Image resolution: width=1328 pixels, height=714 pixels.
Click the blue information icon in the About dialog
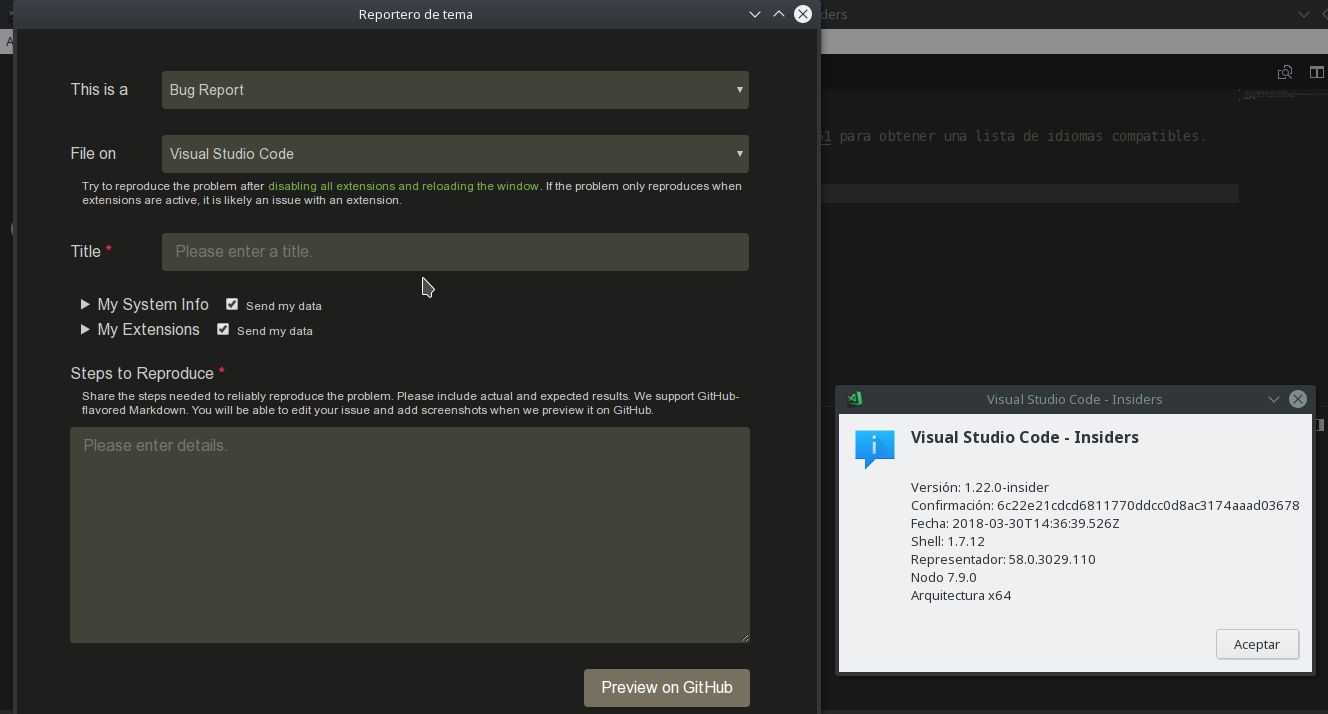point(874,448)
